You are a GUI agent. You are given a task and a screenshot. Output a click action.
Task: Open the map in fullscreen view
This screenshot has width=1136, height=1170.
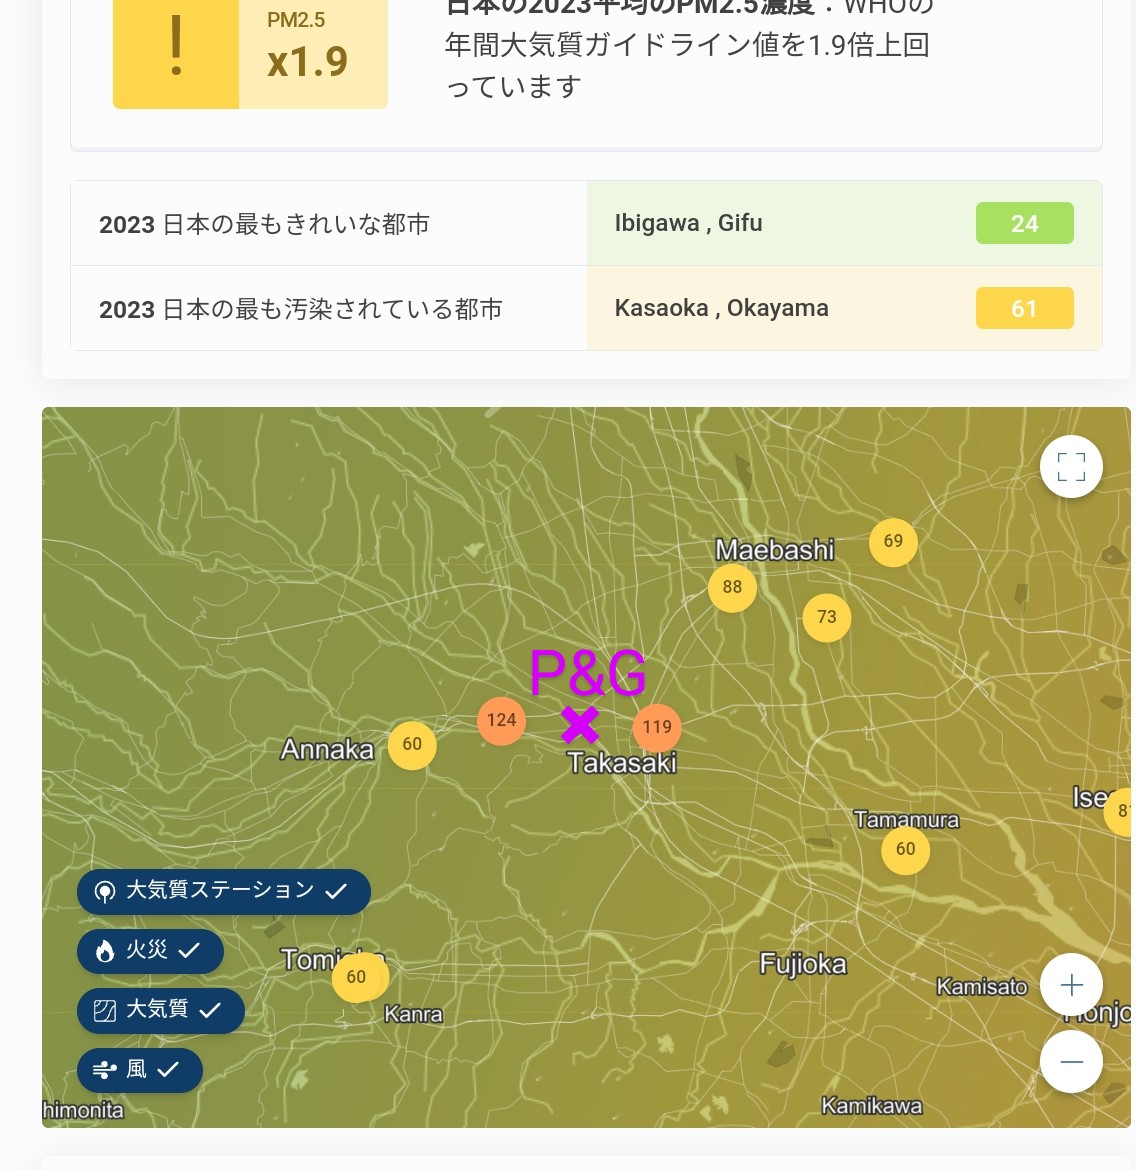tap(1071, 466)
